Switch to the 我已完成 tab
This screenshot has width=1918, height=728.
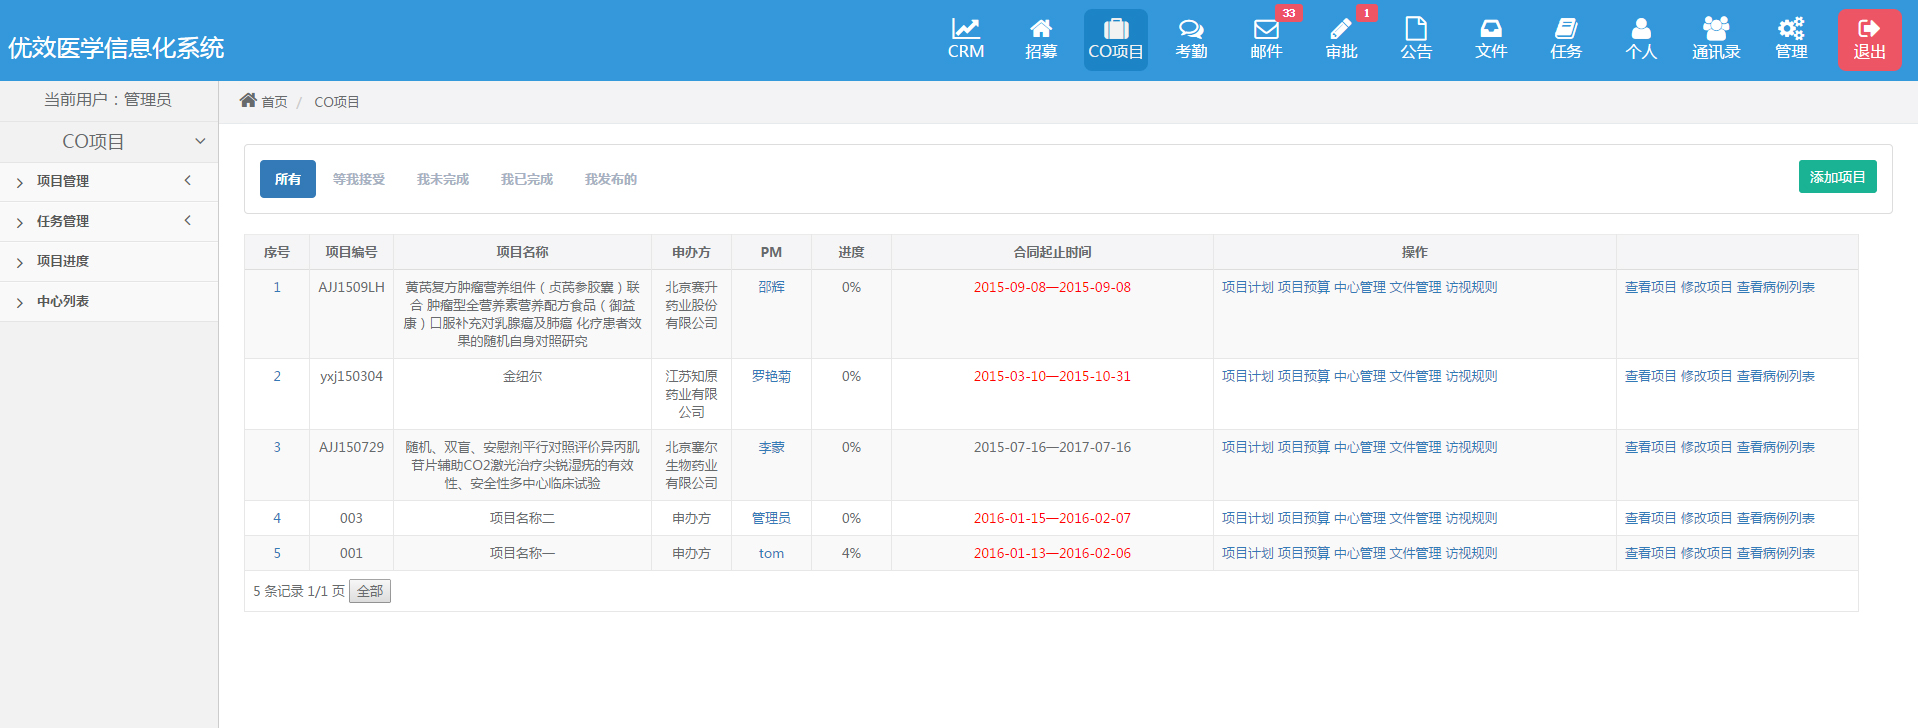pyautogui.click(x=526, y=179)
